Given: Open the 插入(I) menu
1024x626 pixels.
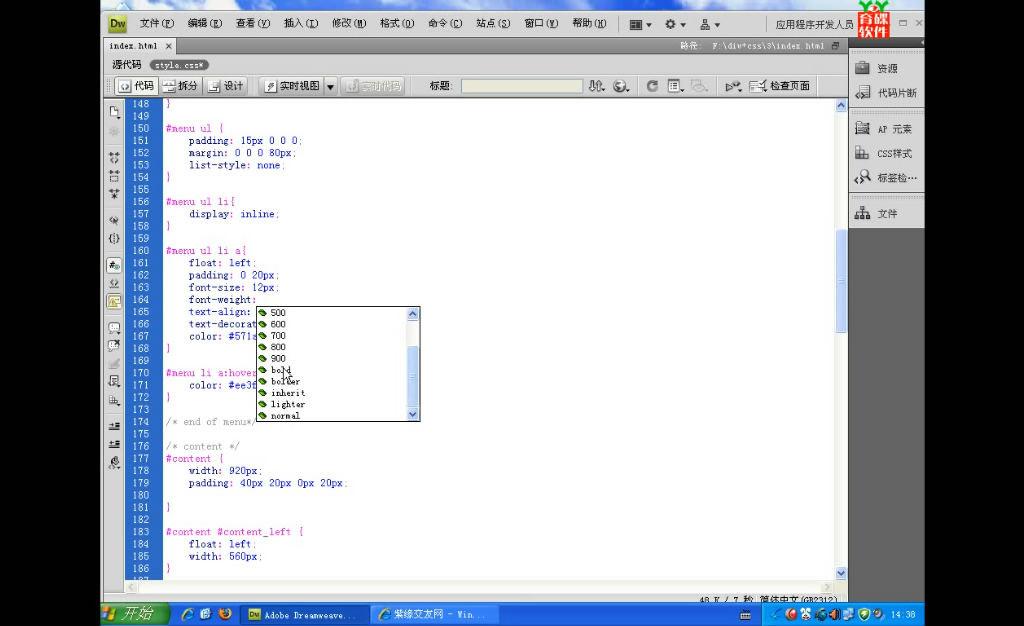Looking at the screenshot, I should (x=301, y=23).
